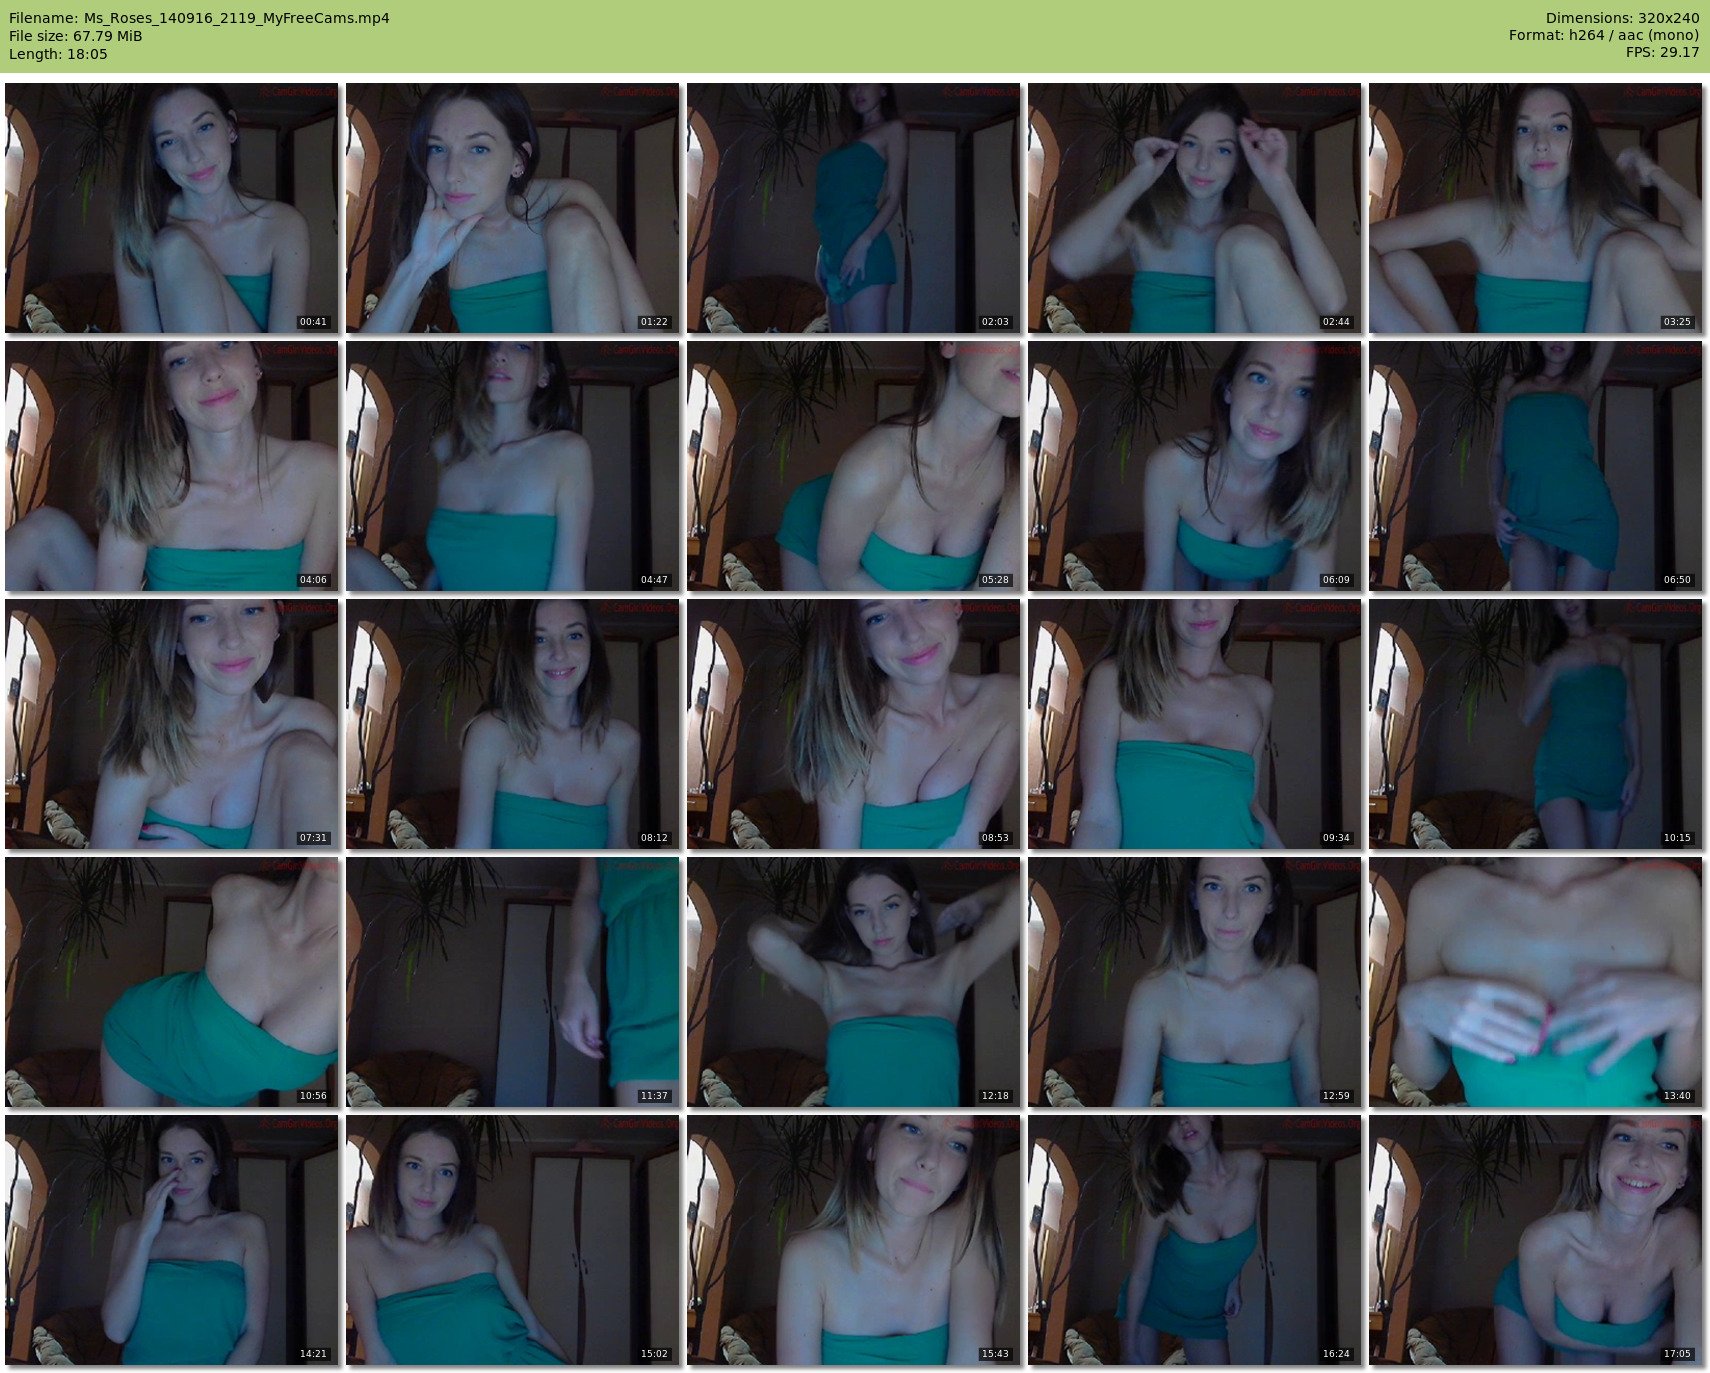Click the thumbnail labeled 12:18
This screenshot has height=1373, width=1710.
(x=853, y=982)
